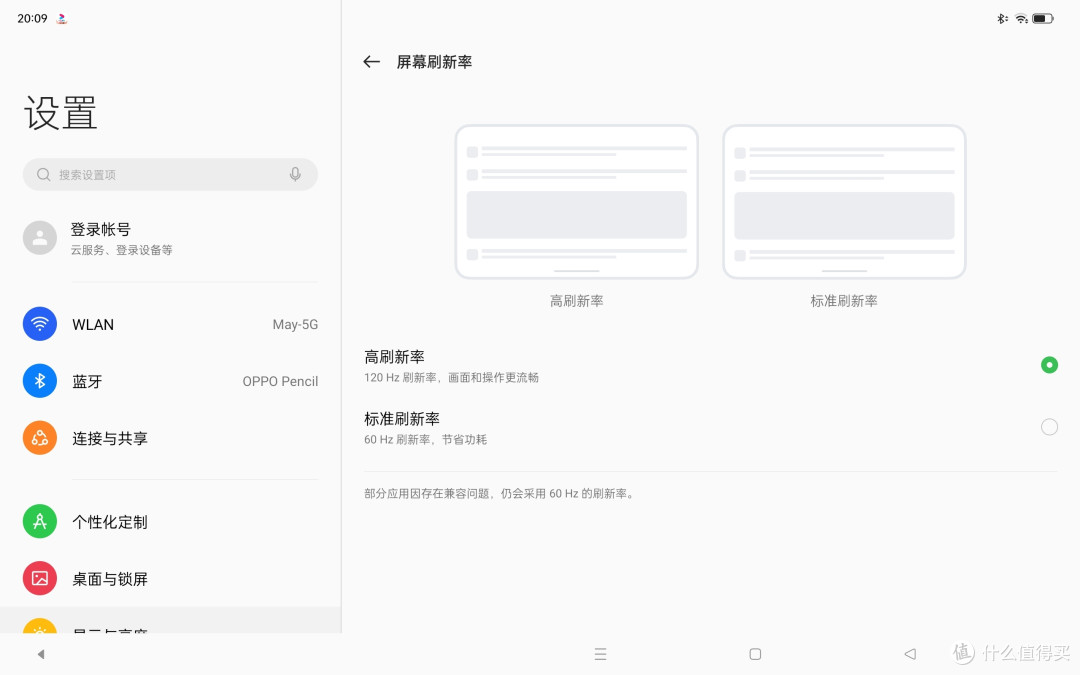Tap the account avatar for 登录帐号

[x=40, y=238]
